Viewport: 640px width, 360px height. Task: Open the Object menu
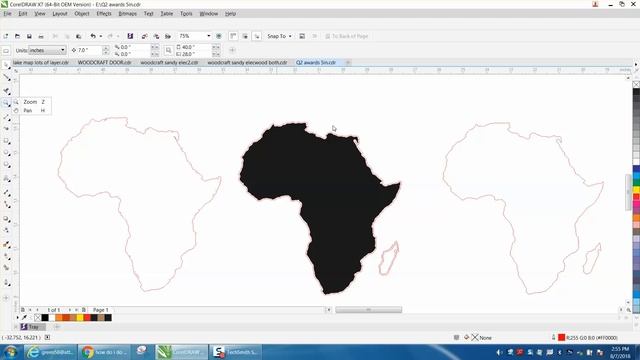(x=82, y=13)
